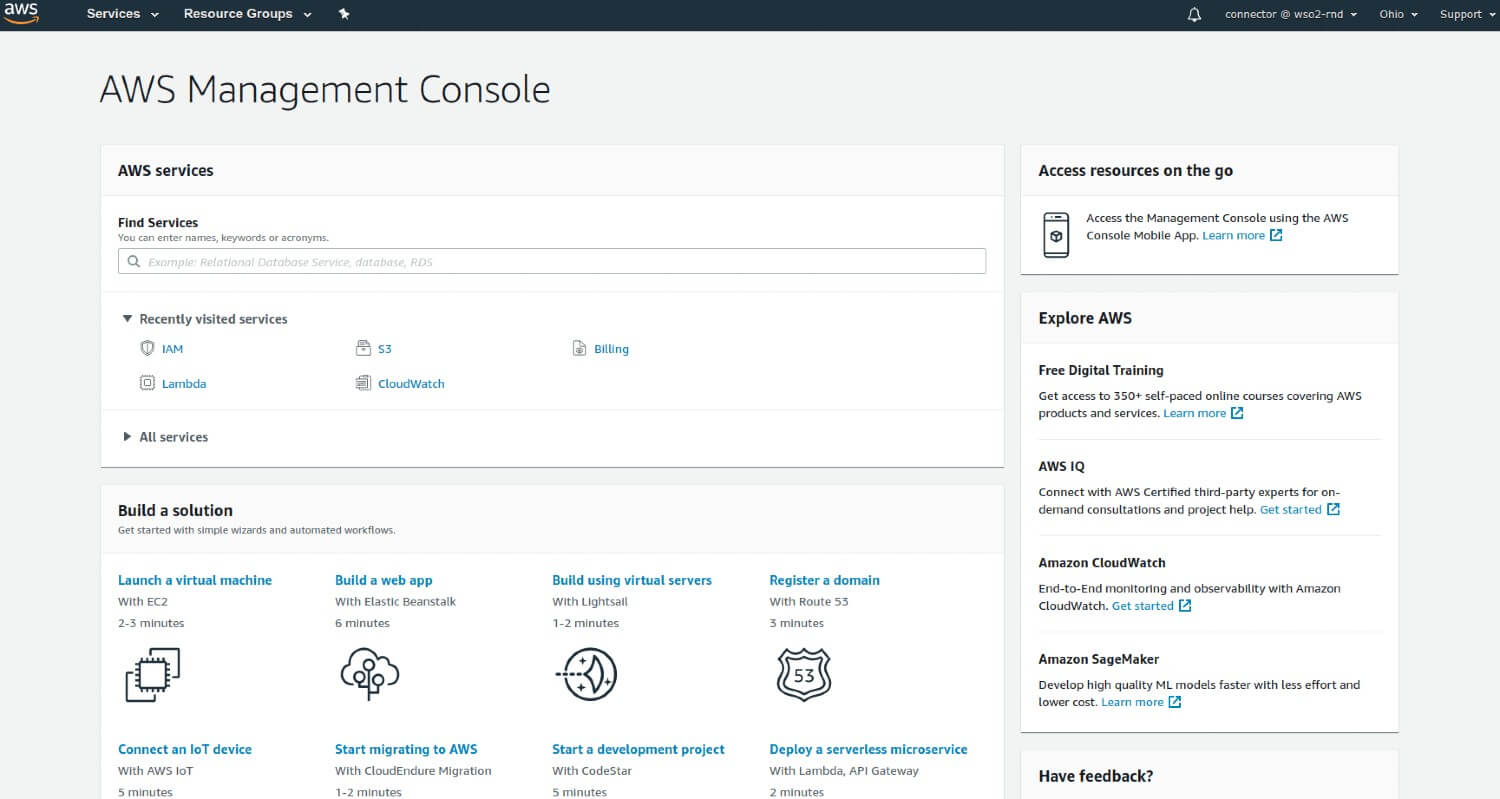Click the search magnifier in Find Services
This screenshot has width=1500, height=799.
coord(133,262)
